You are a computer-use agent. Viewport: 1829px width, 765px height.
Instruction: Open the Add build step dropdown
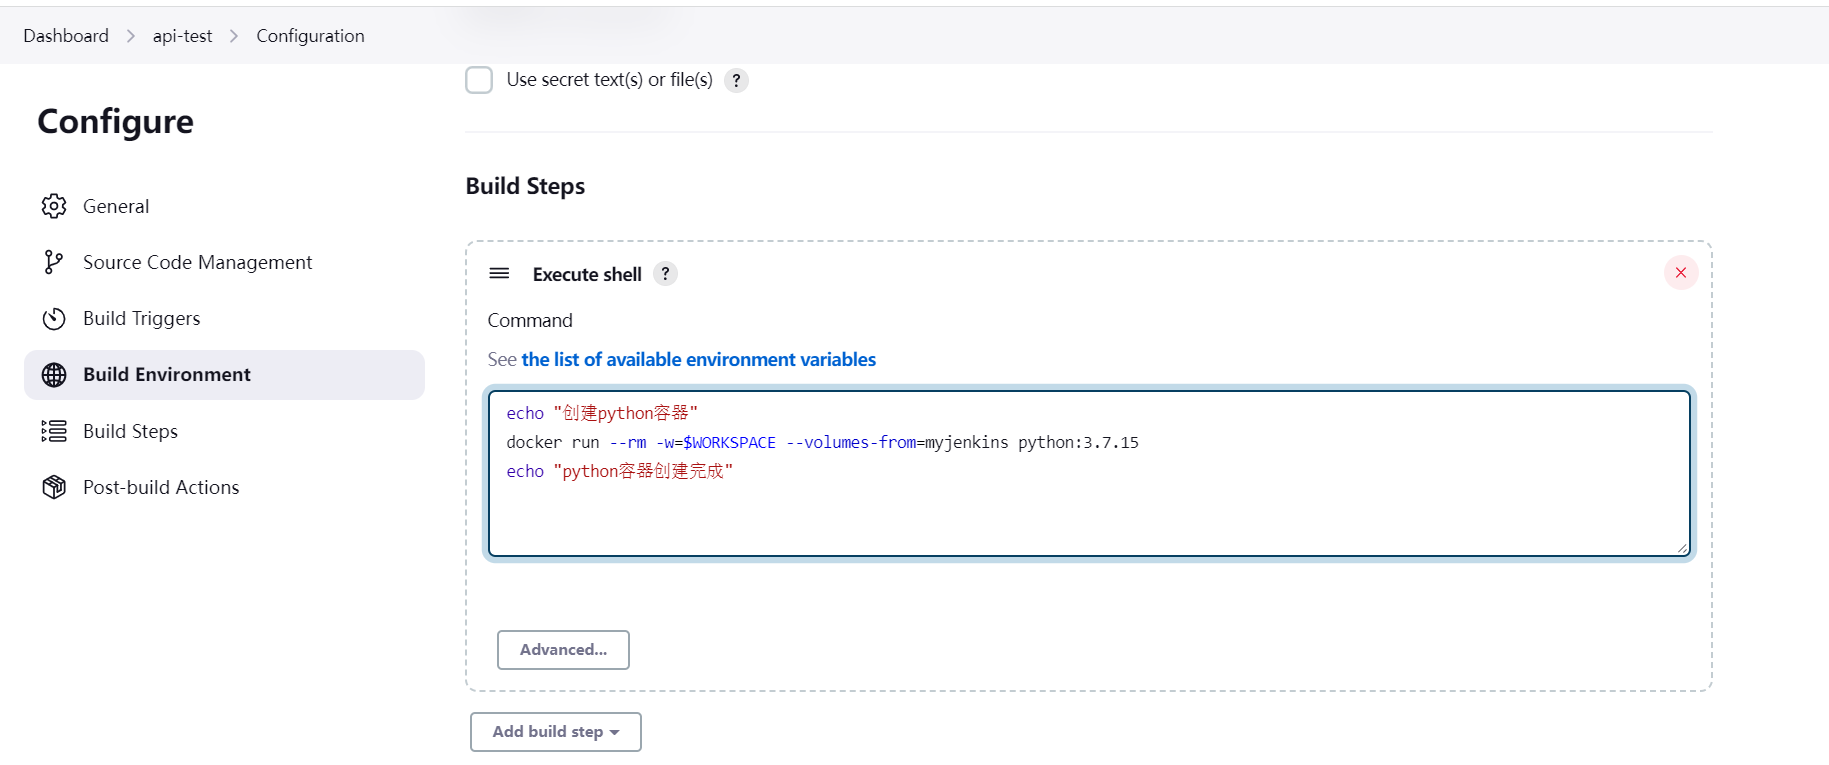(x=555, y=732)
